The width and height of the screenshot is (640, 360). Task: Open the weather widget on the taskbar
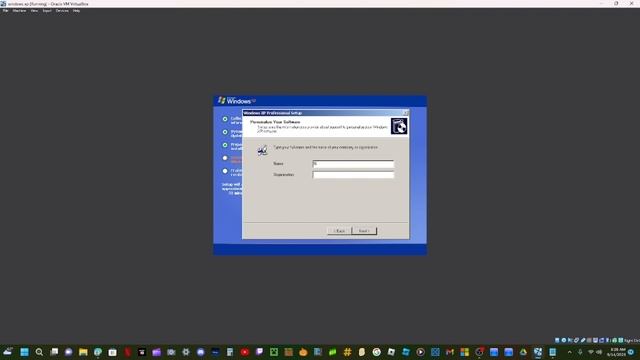click(8, 352)
